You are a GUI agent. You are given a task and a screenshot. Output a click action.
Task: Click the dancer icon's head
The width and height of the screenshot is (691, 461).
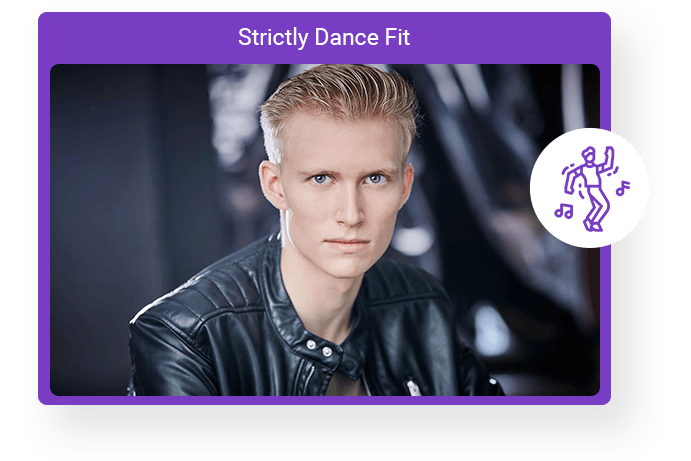588,155
